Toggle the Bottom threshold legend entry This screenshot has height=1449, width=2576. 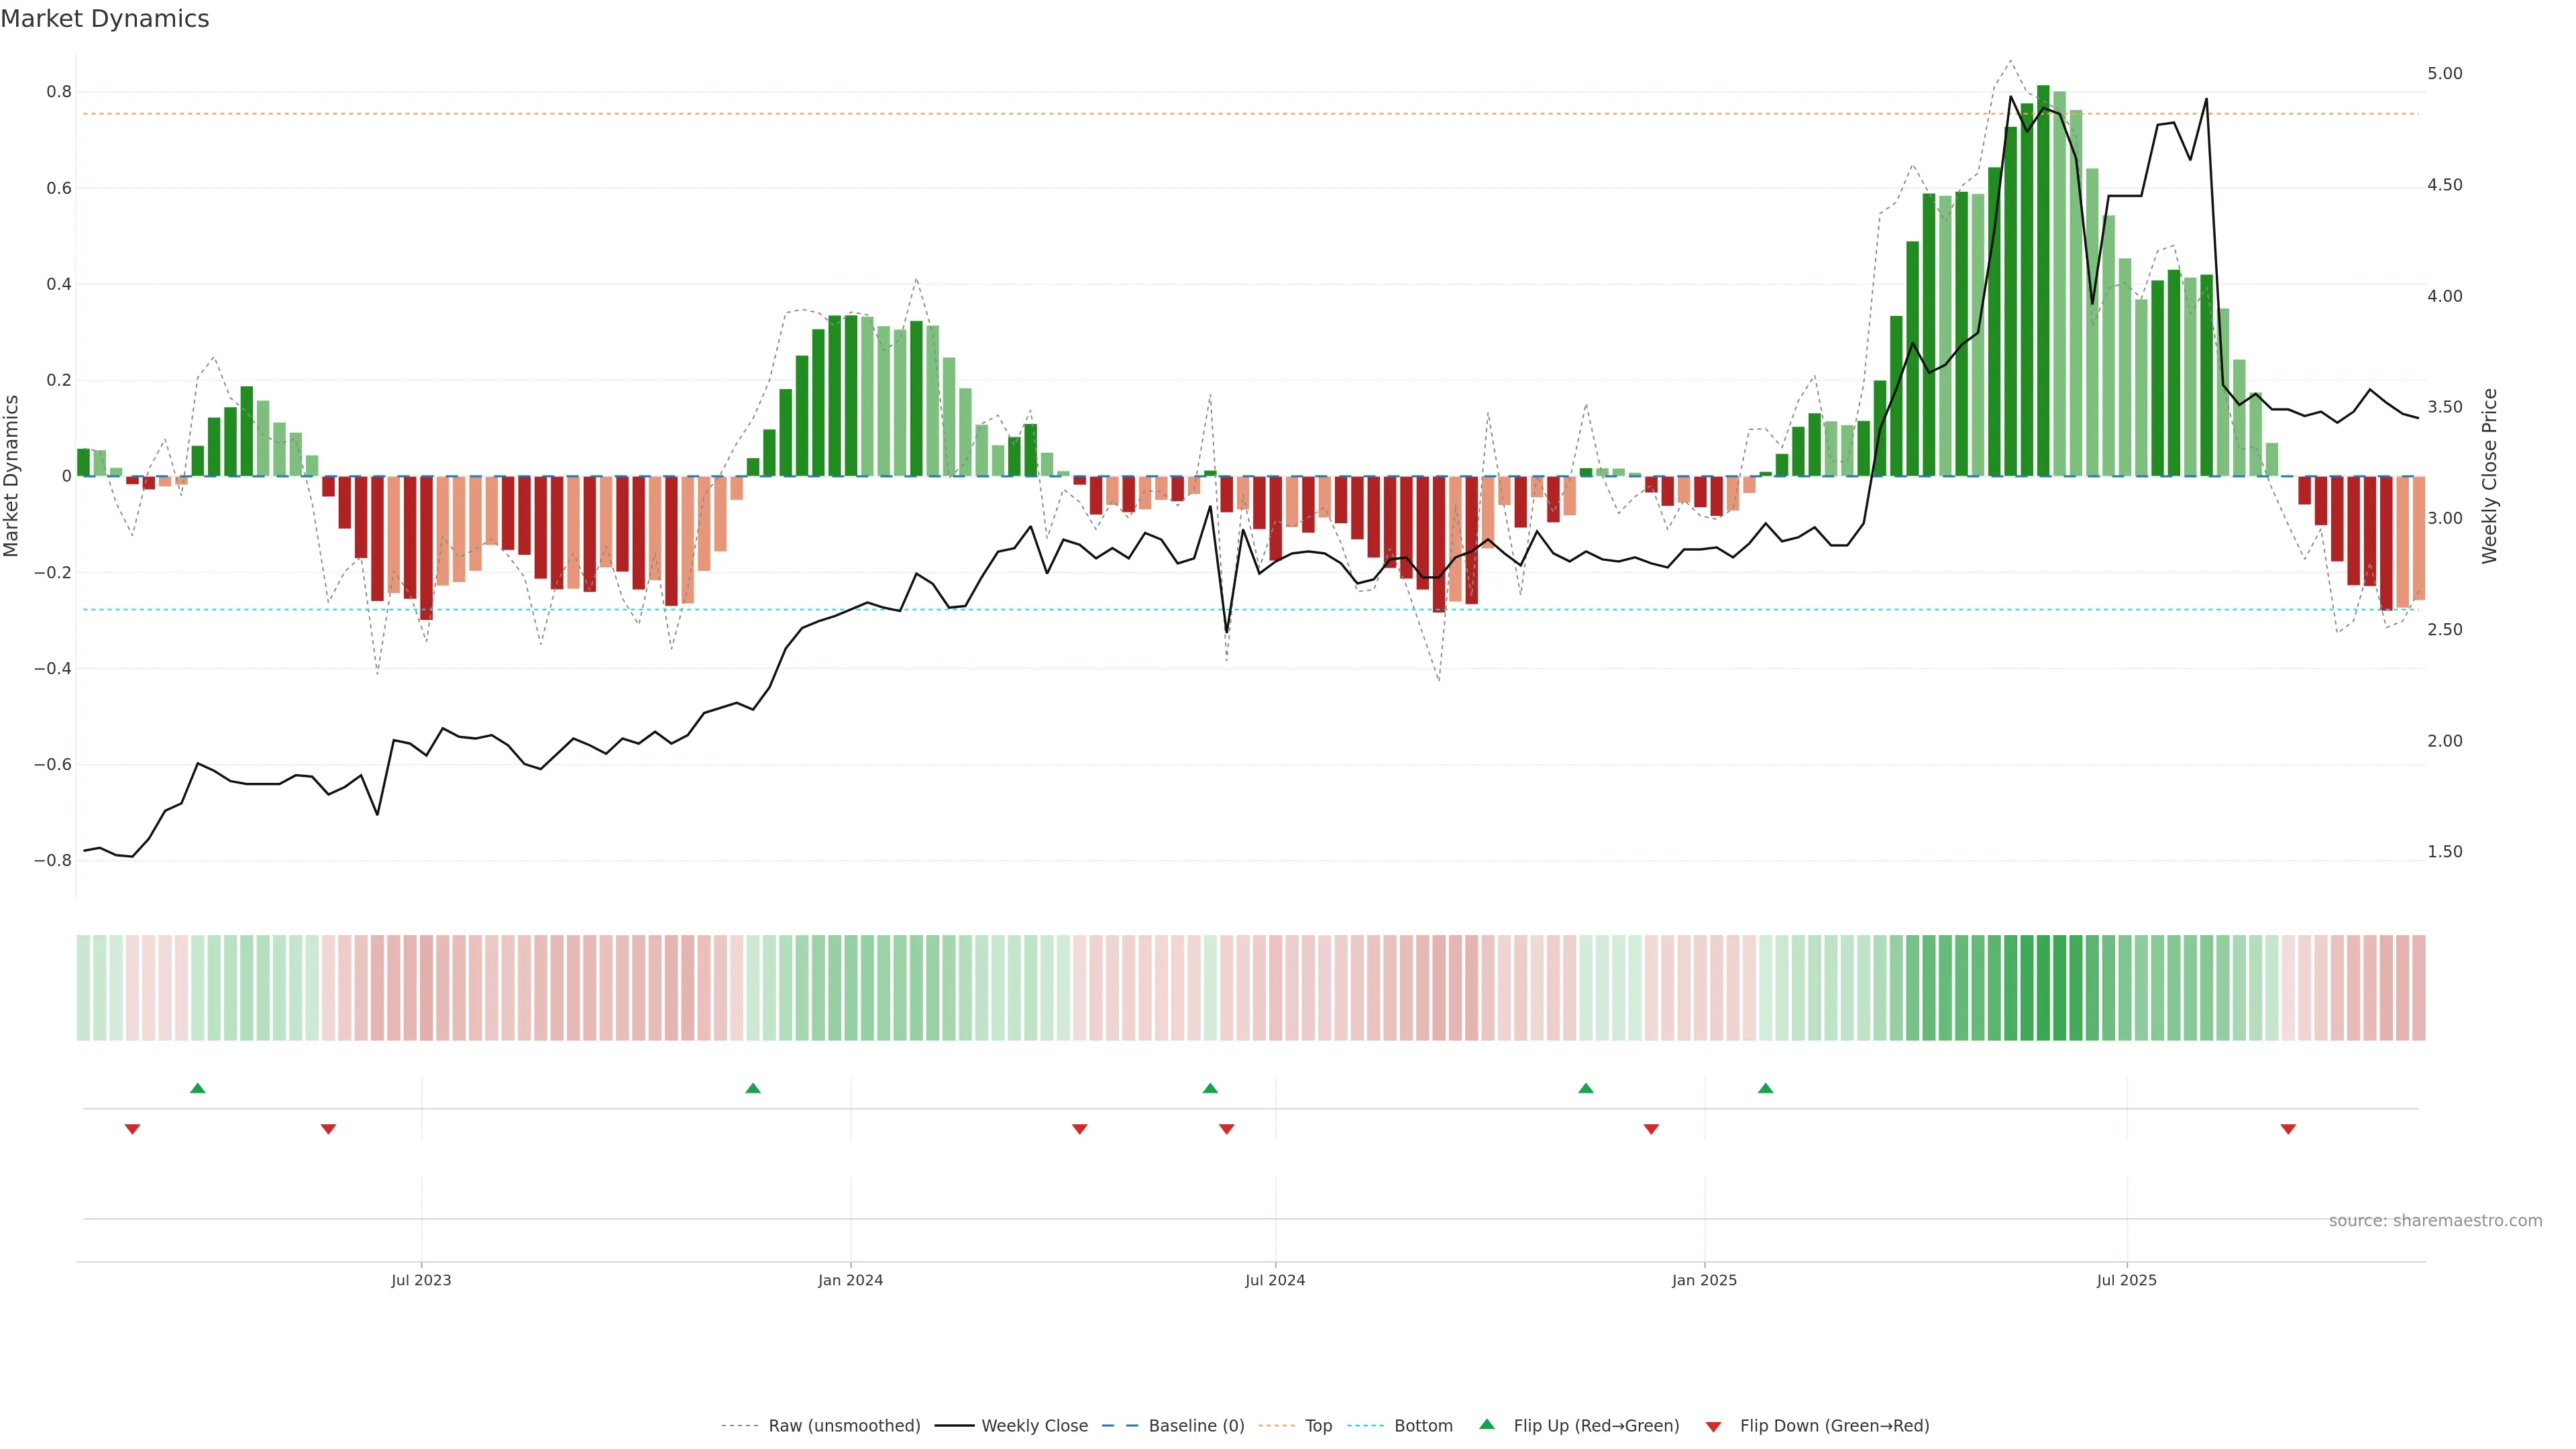(x=1423, y=1426)
